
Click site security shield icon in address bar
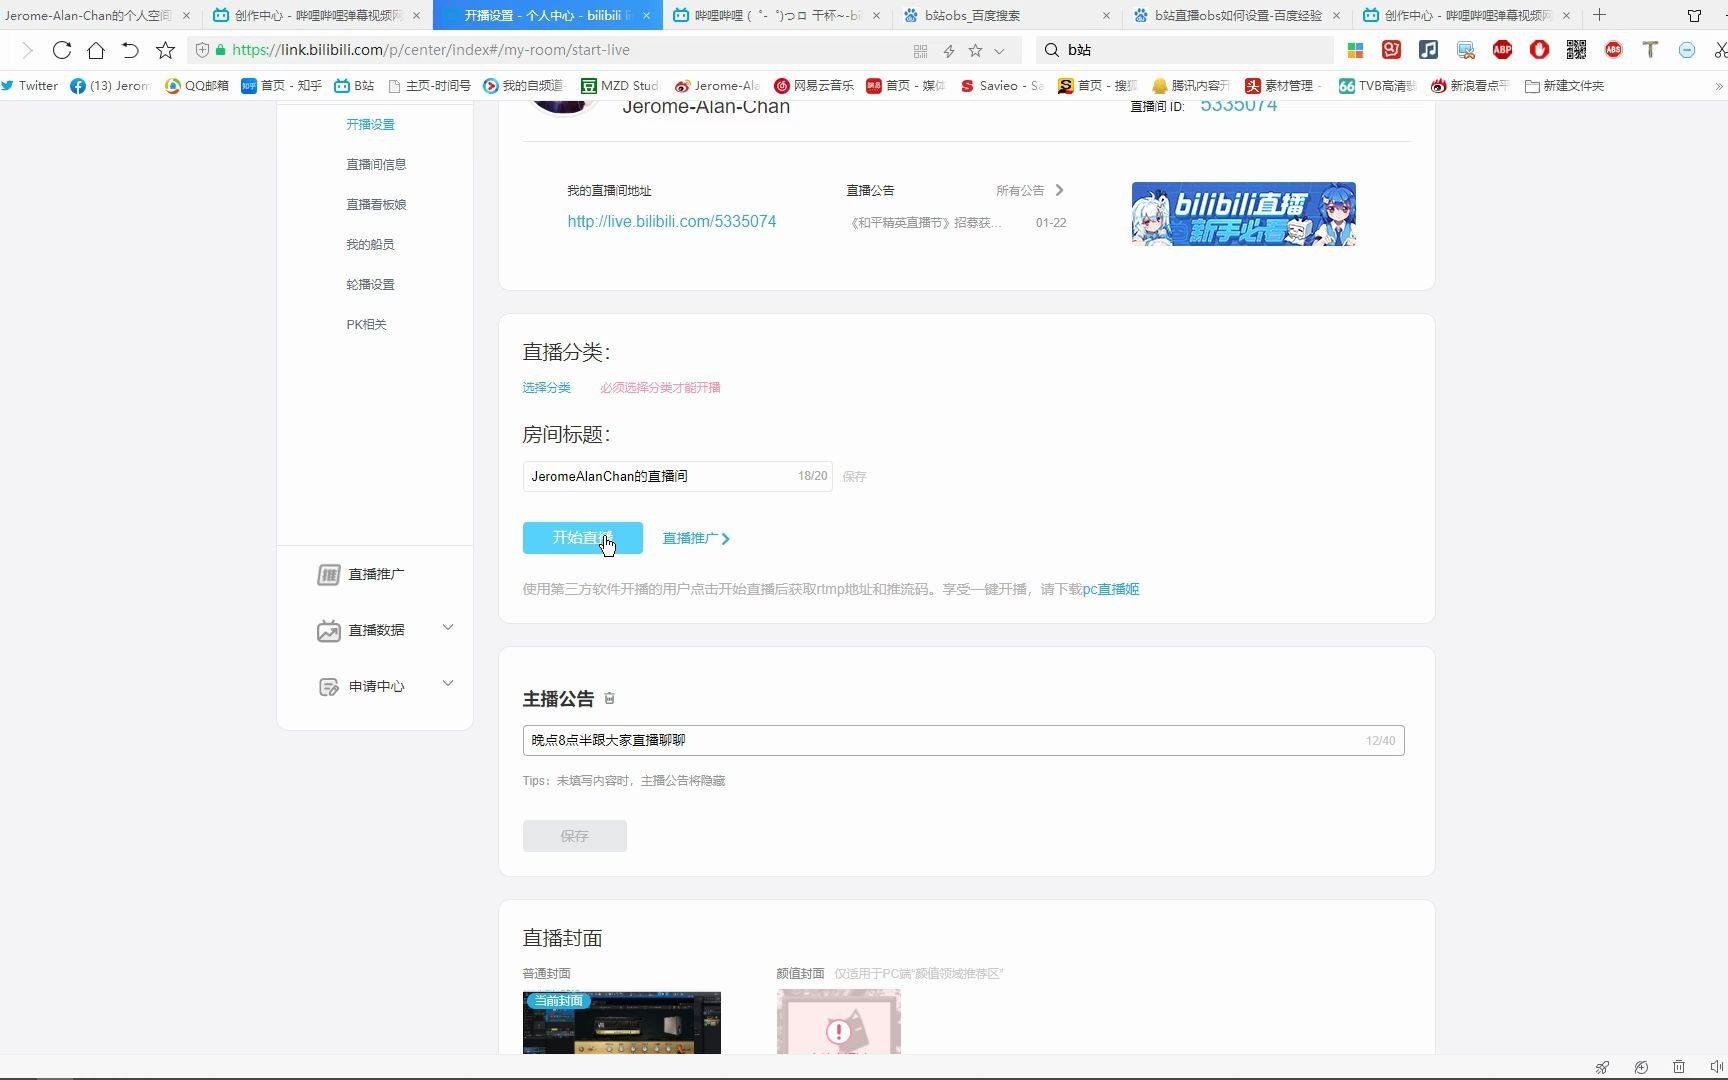[202, 50]
